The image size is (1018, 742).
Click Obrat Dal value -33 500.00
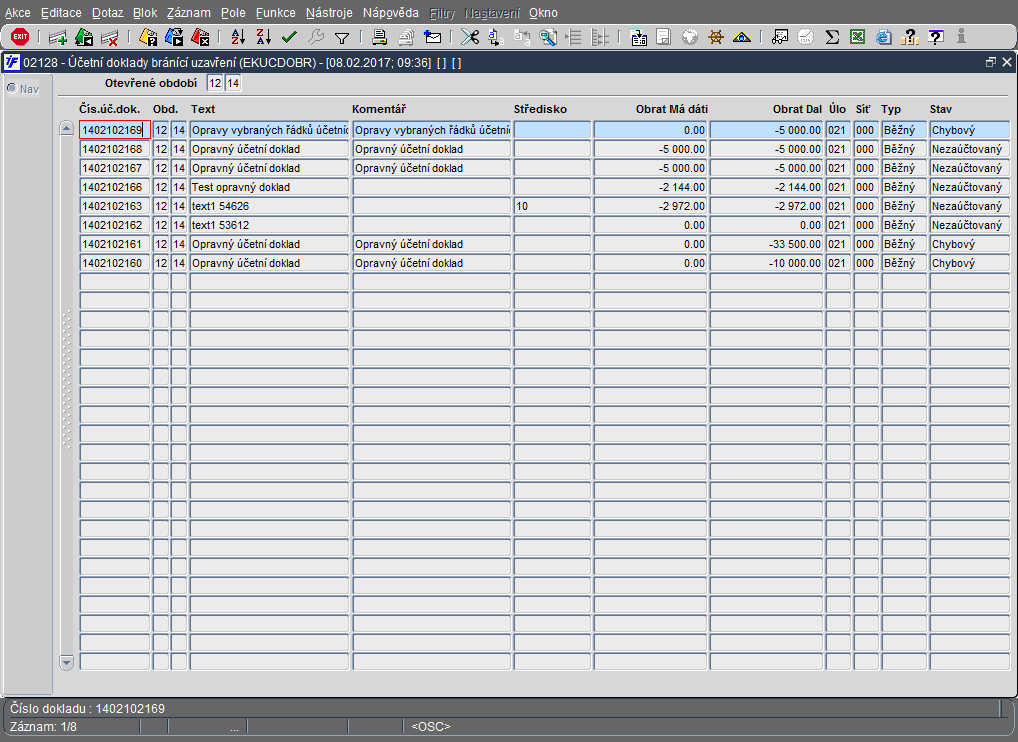766,244
